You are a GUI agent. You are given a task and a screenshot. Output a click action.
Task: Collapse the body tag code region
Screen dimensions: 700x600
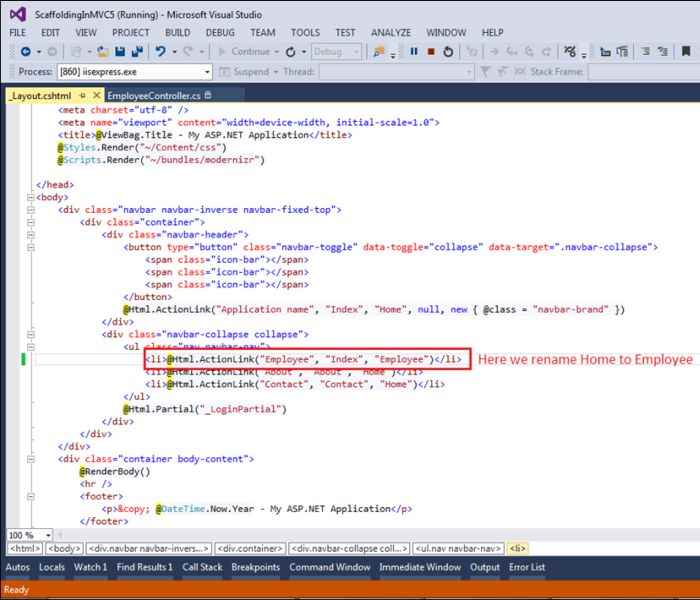(x=30, y=197)
